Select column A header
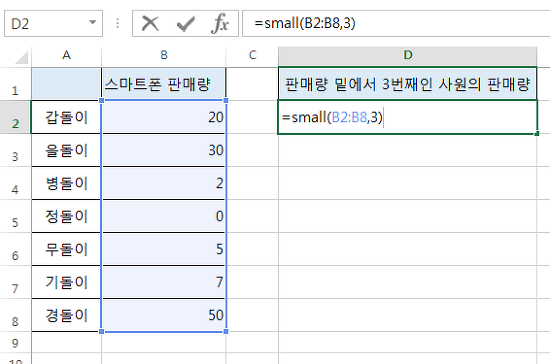The height and width of the screenshot is (364, 550). pyautogui.click(x=66, y=55)
